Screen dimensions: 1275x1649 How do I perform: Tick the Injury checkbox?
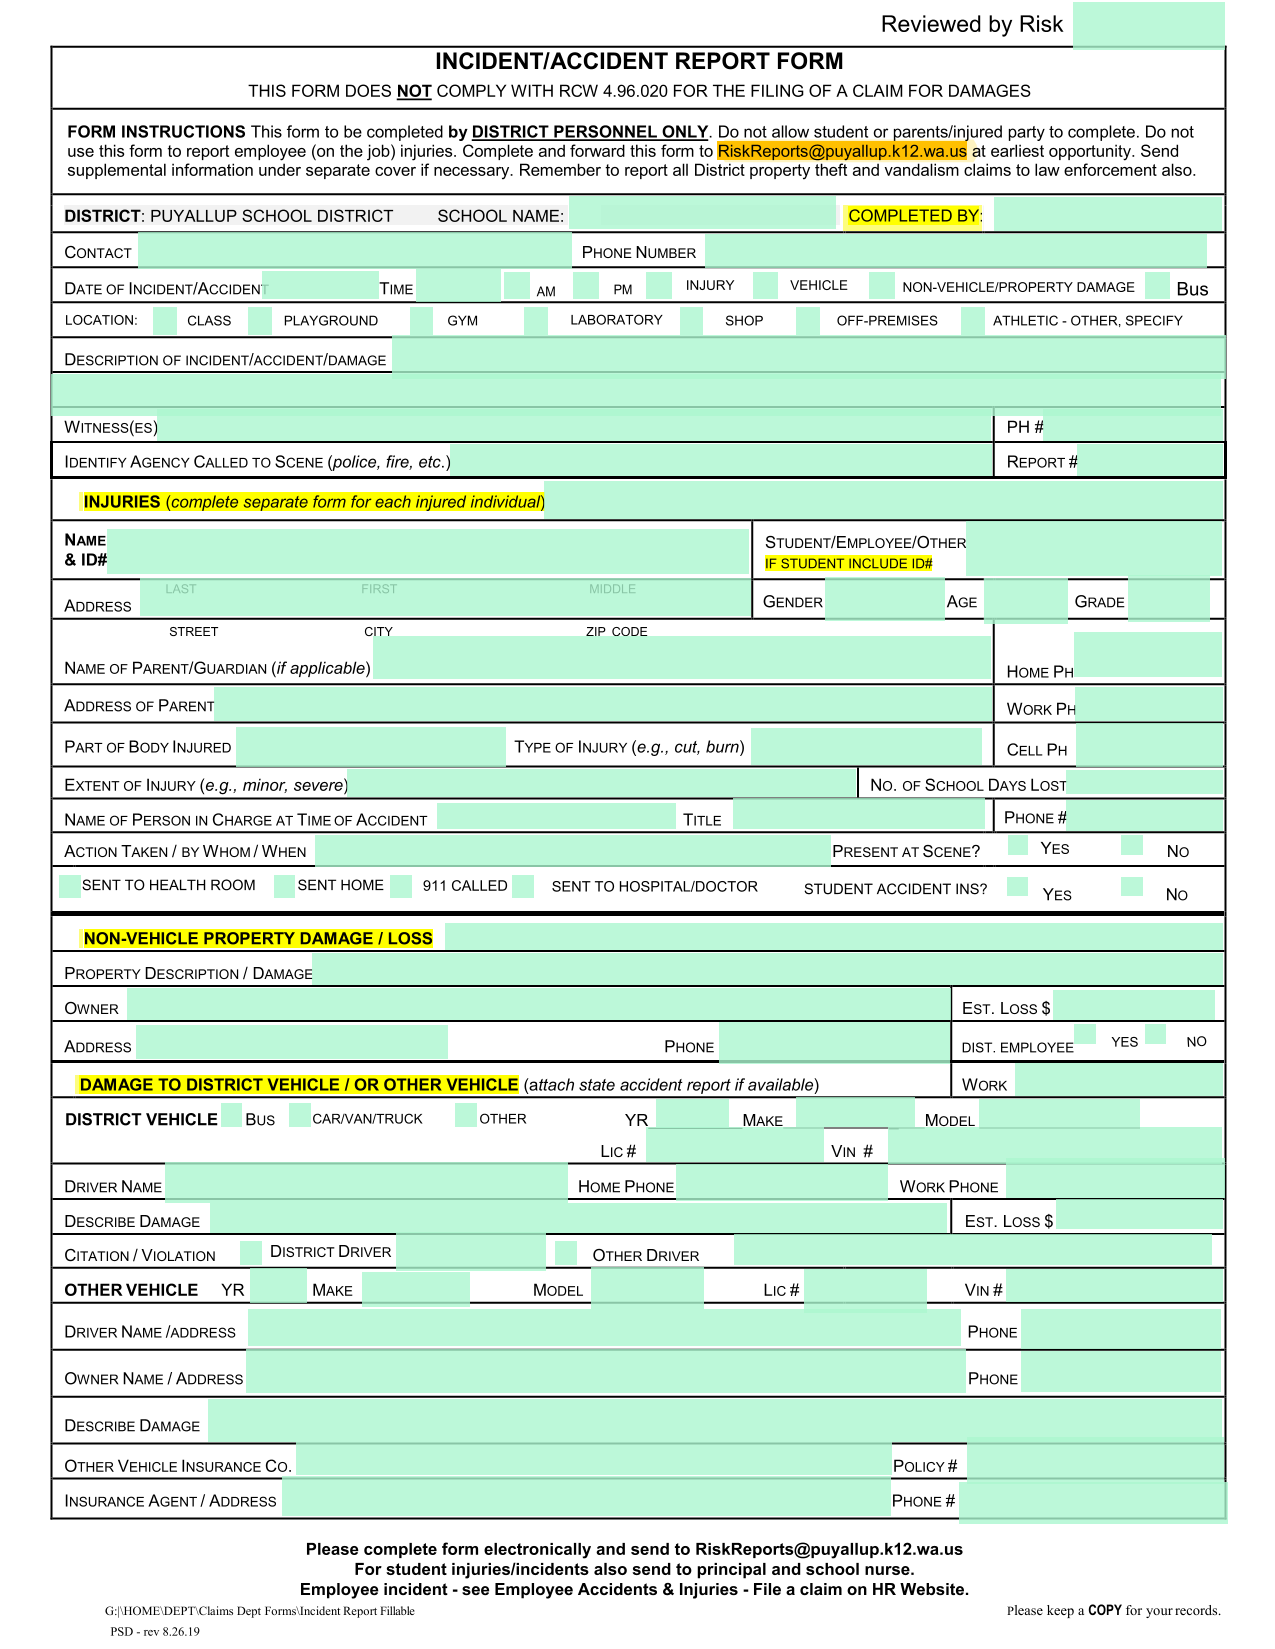coord(659,285)
